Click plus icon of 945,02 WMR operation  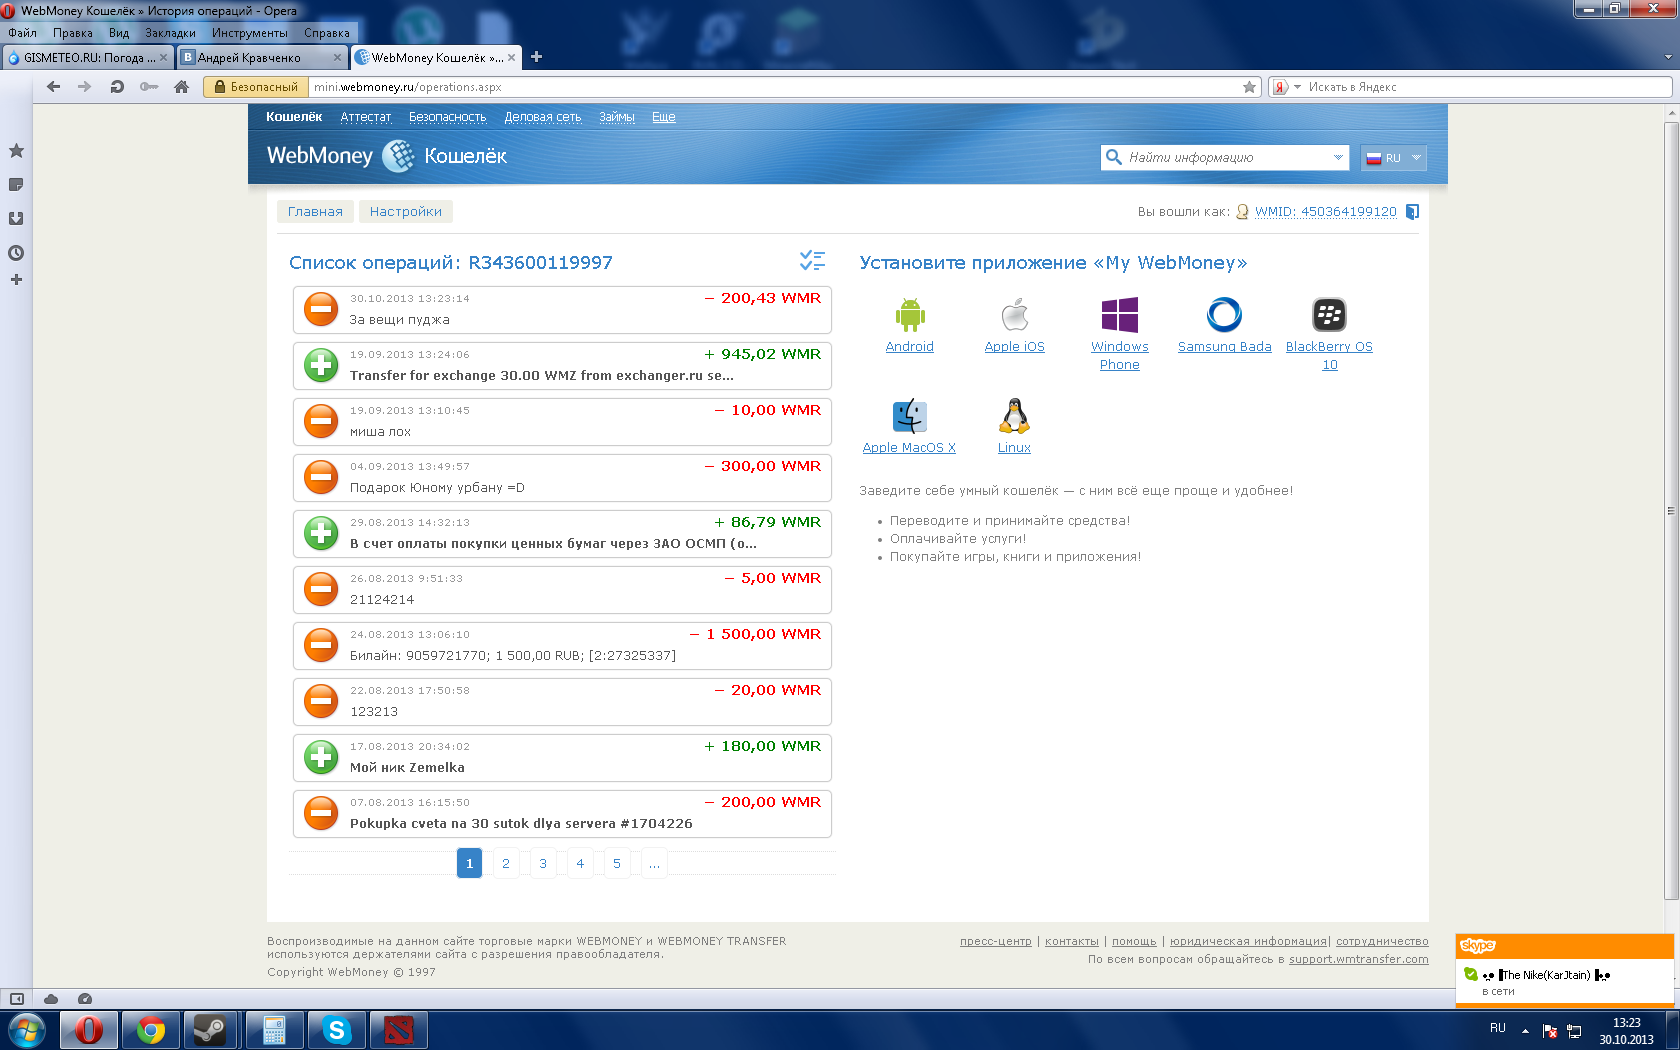(321, 366)
